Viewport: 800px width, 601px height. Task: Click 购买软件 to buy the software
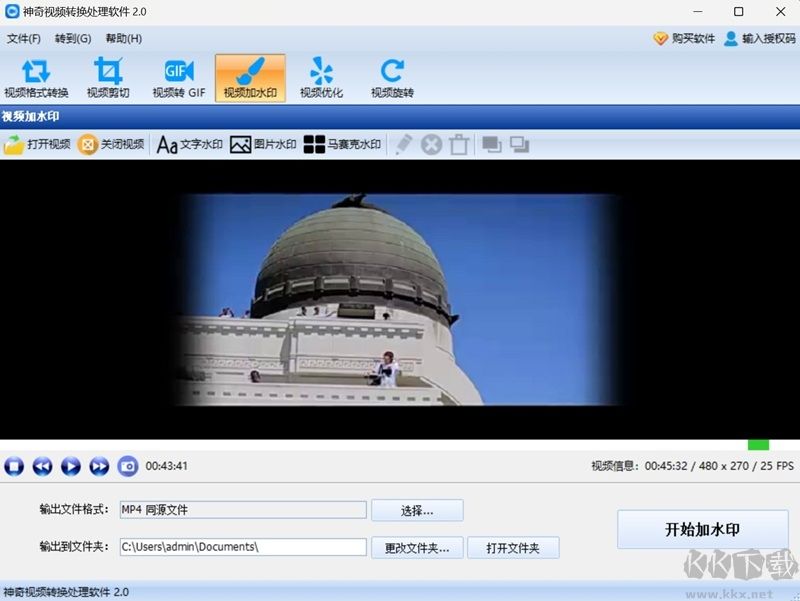pyautogui.click(x=684, y=39)
